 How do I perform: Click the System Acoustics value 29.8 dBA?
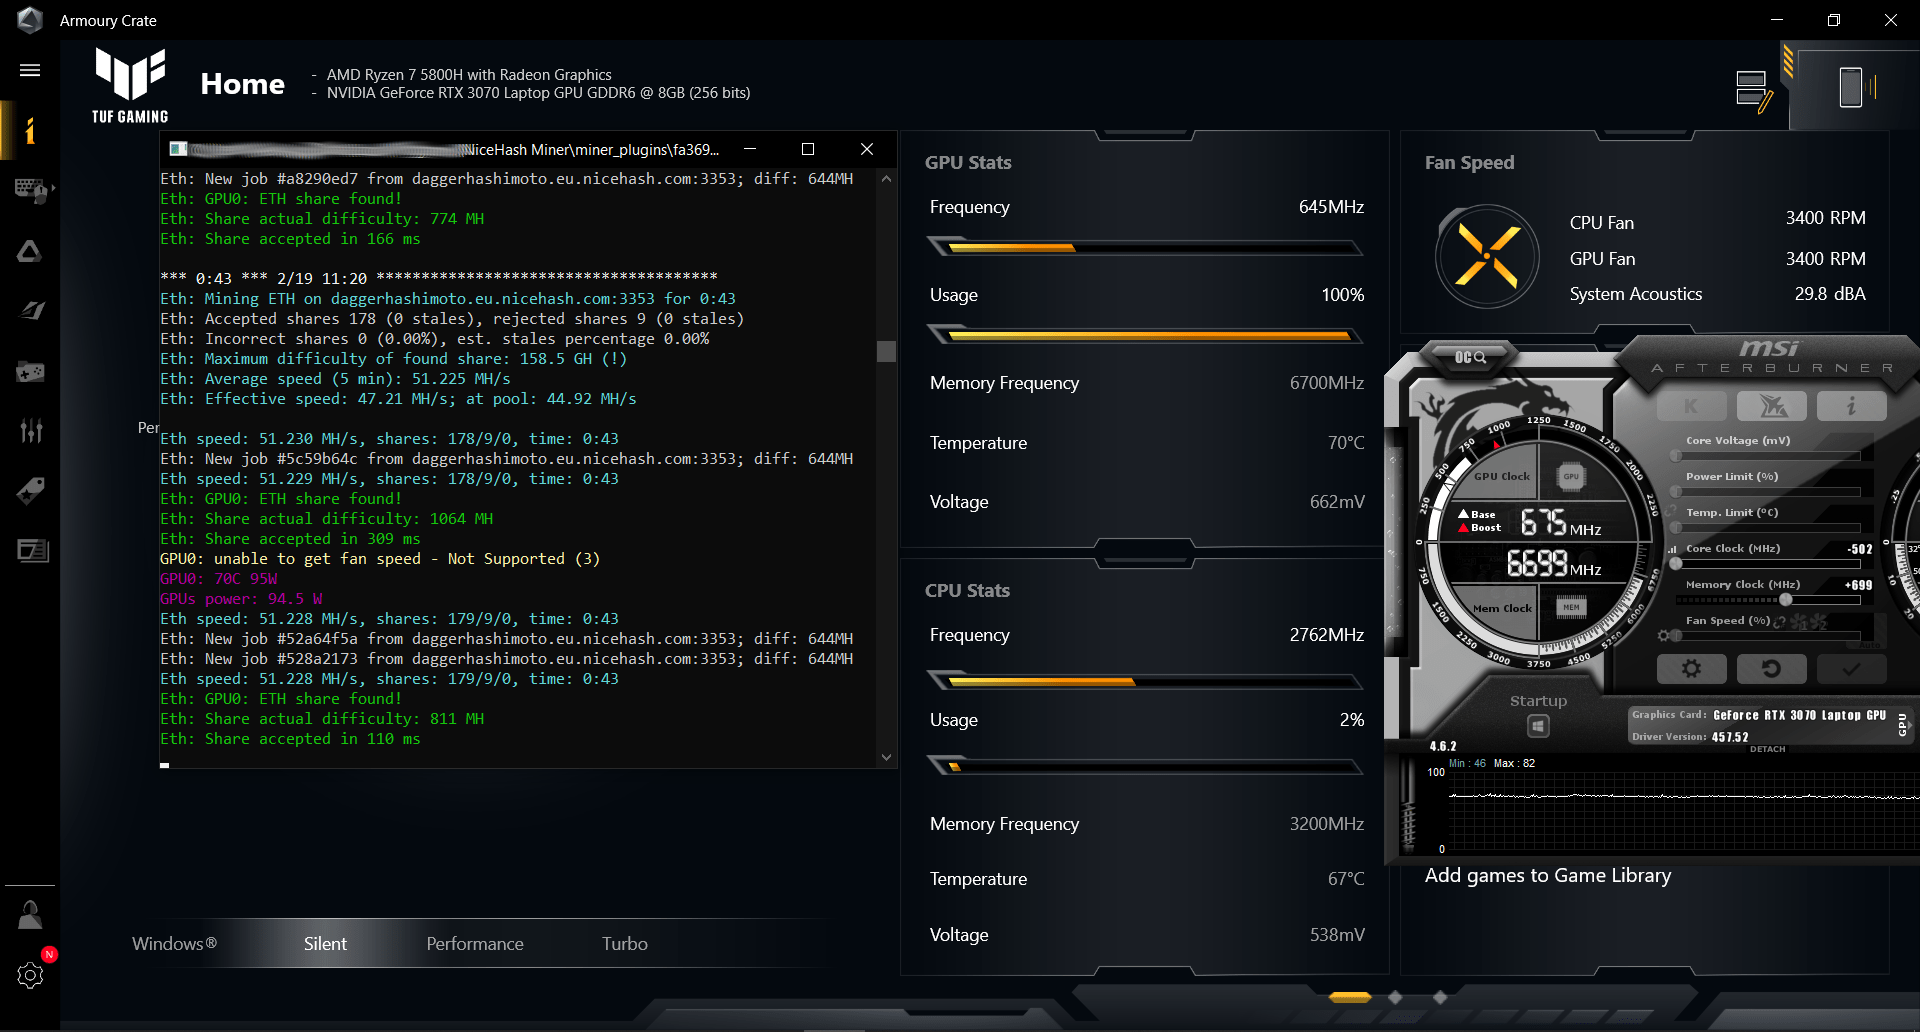[1830, 294]
